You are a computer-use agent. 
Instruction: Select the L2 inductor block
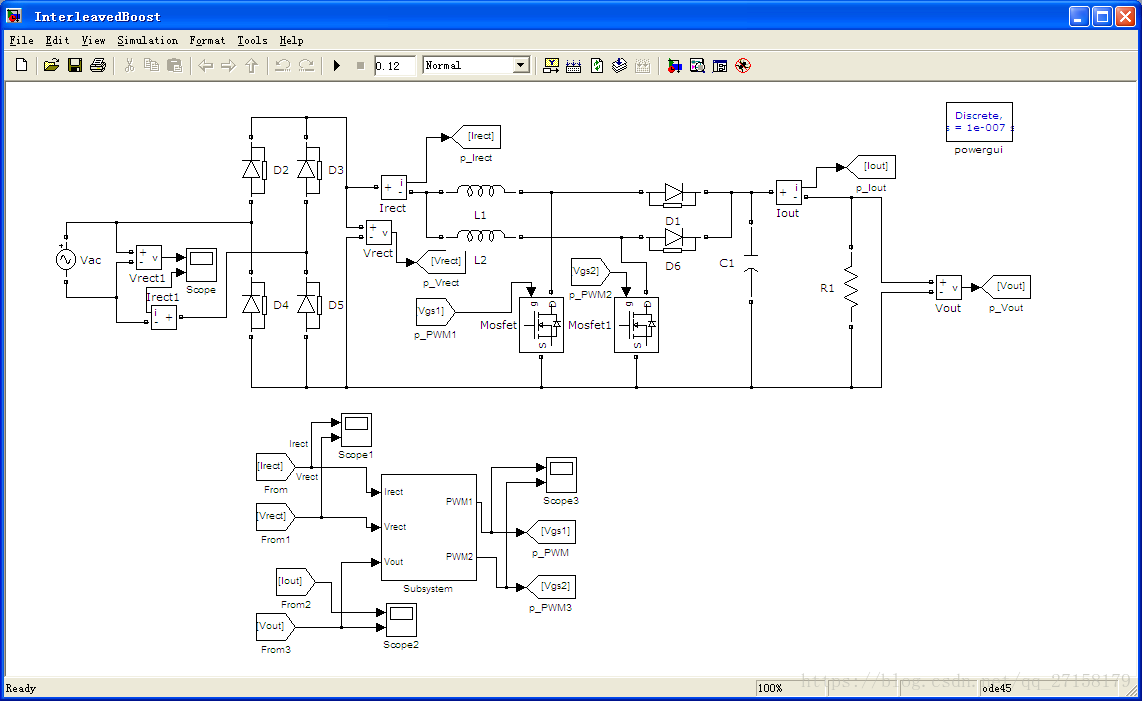(x=481, y=236)
